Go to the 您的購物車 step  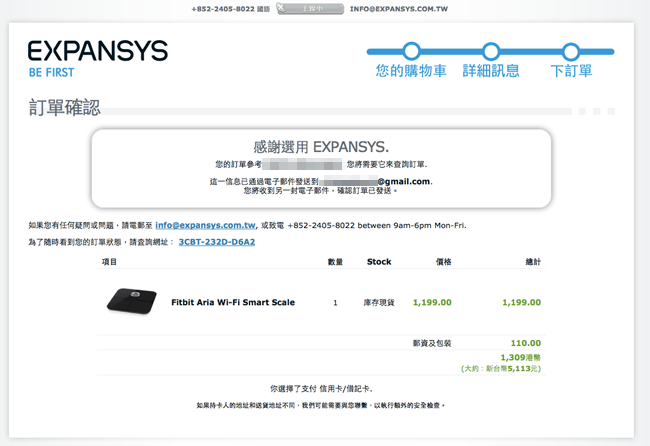[411, 70]
